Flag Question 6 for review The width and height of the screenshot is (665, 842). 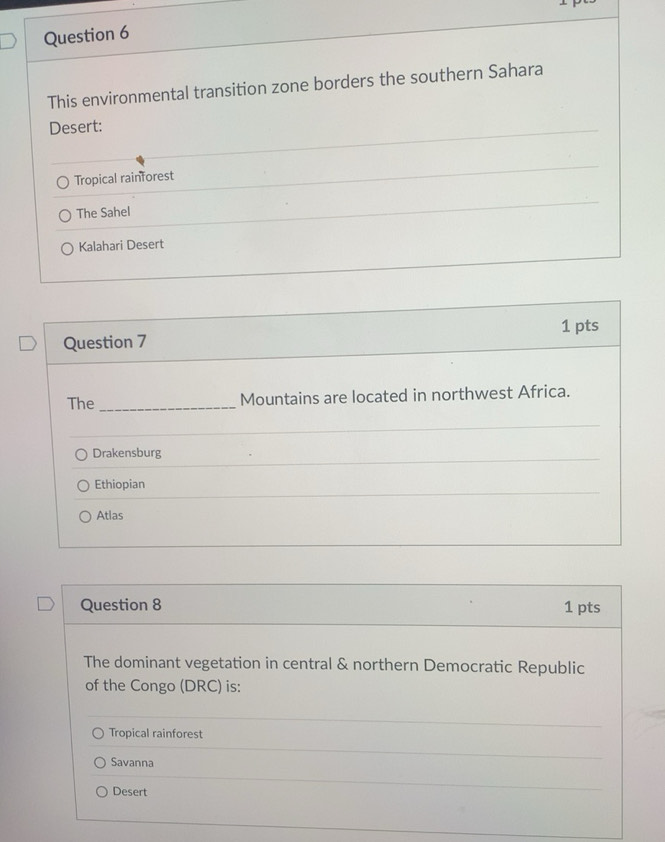click(8, 43)
